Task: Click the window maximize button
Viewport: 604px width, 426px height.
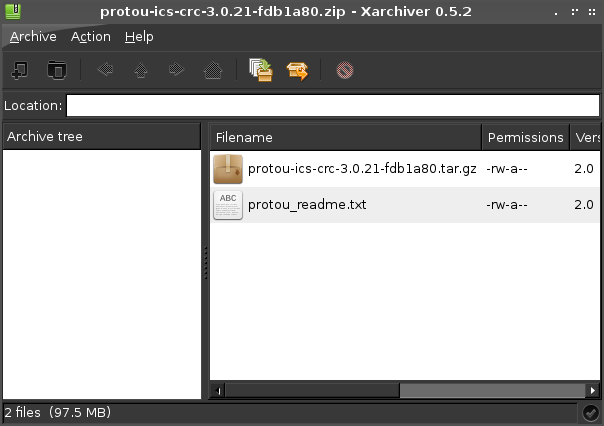Action: tap(574, 12)
